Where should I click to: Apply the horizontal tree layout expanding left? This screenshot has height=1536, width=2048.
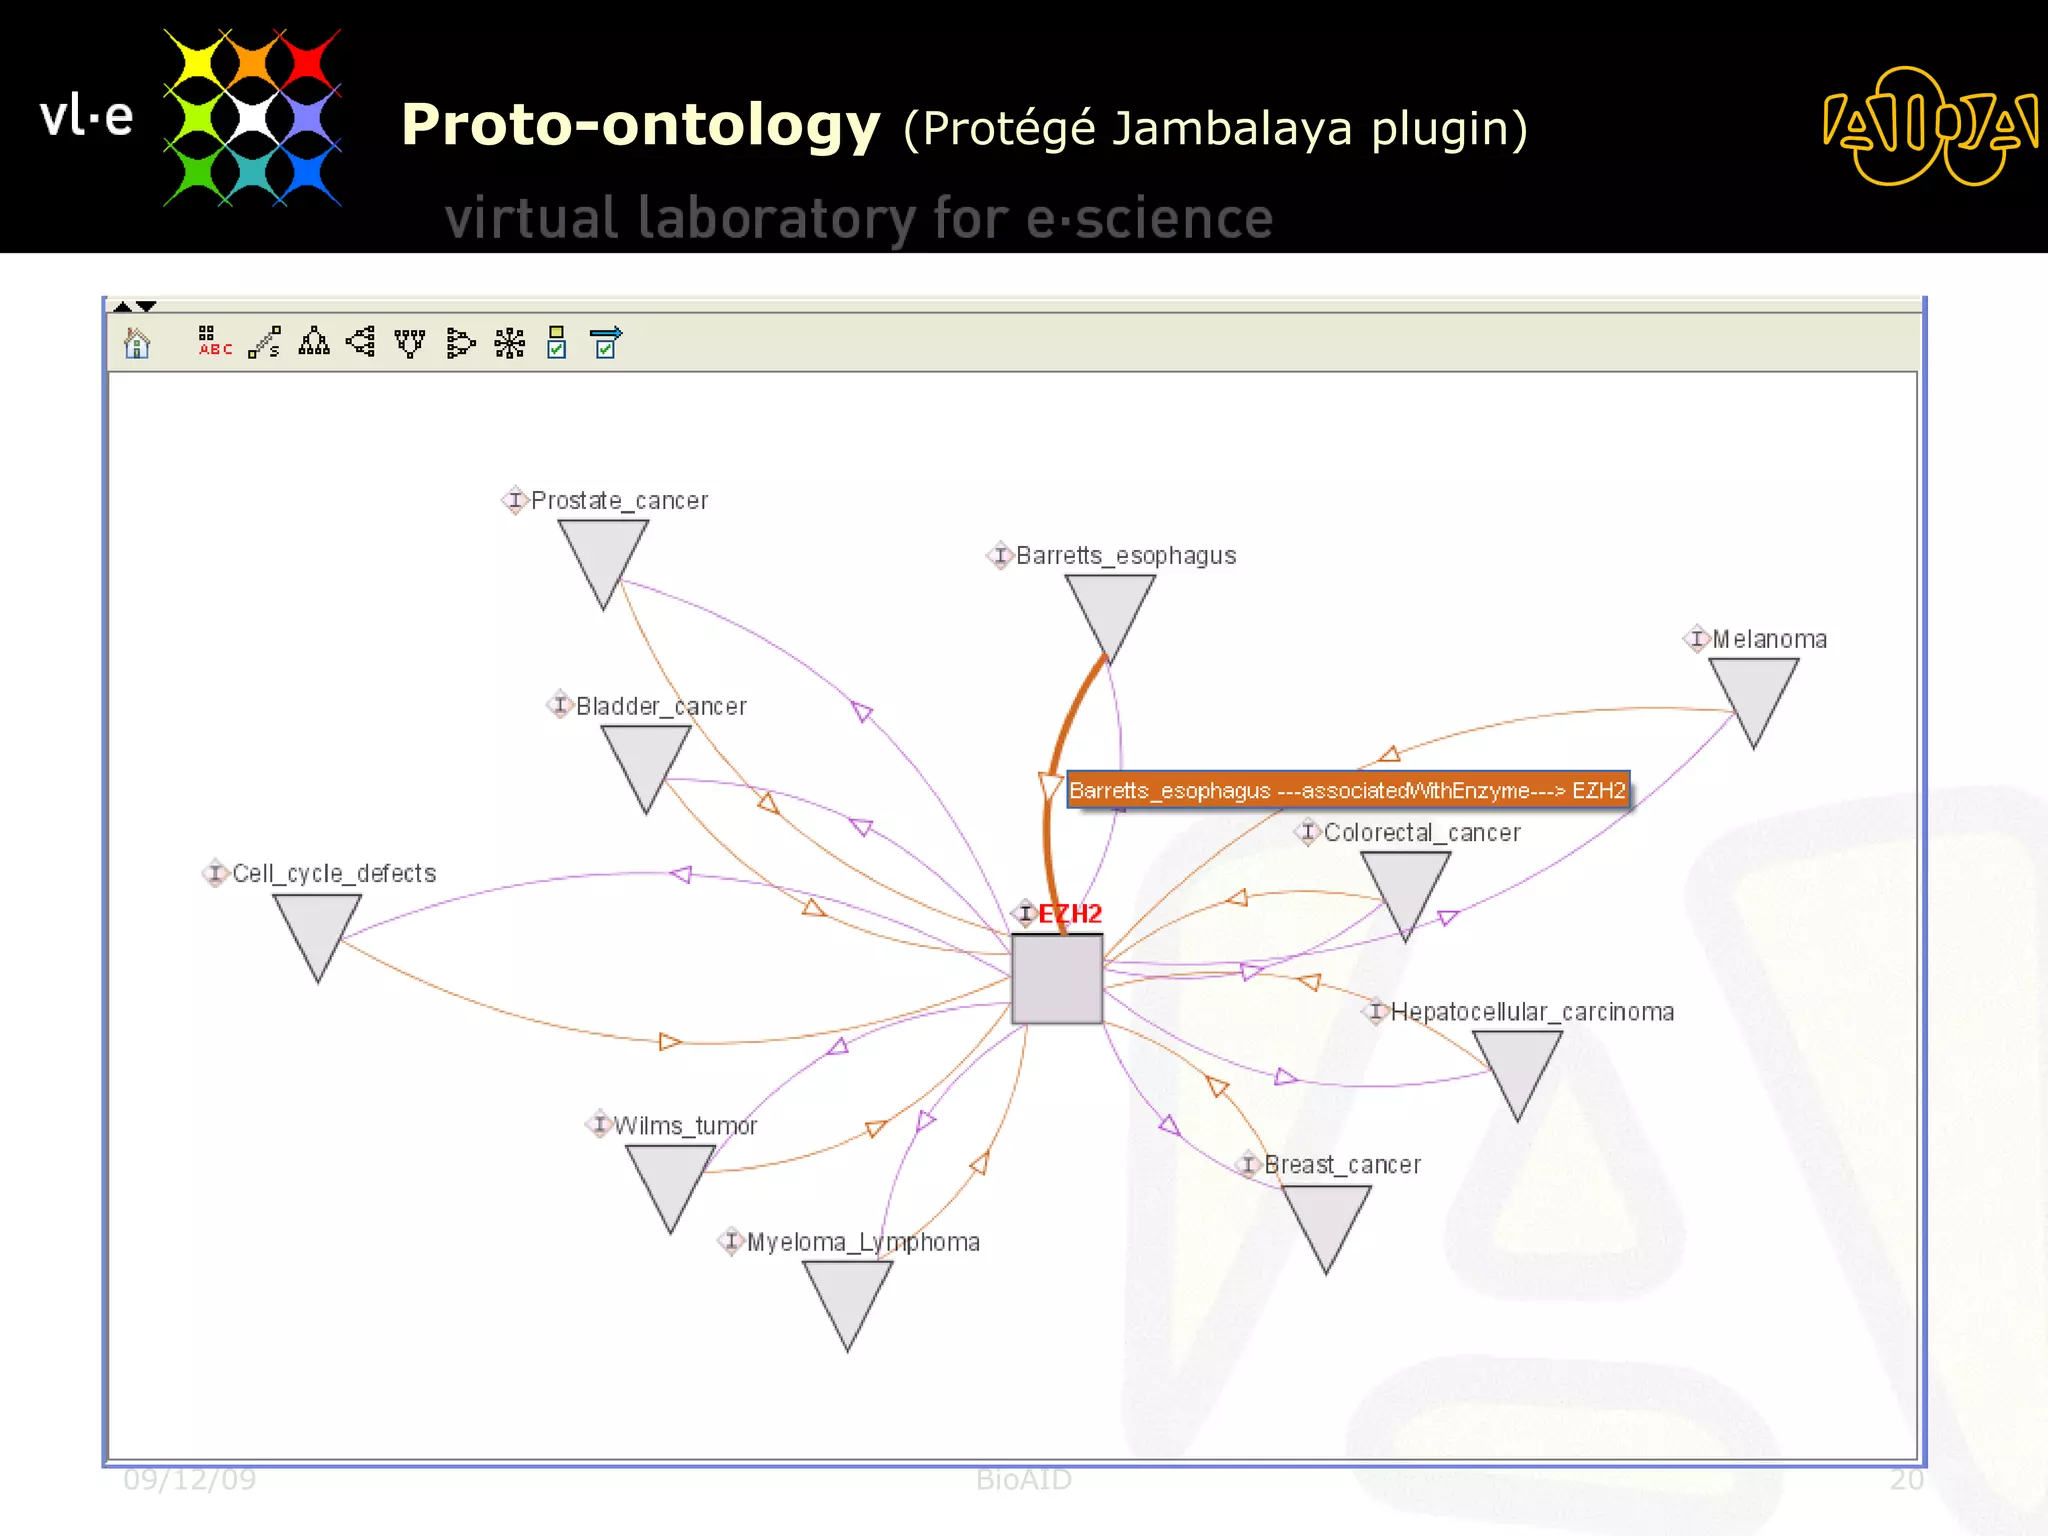pyautogui.click(x=361, y=342)
